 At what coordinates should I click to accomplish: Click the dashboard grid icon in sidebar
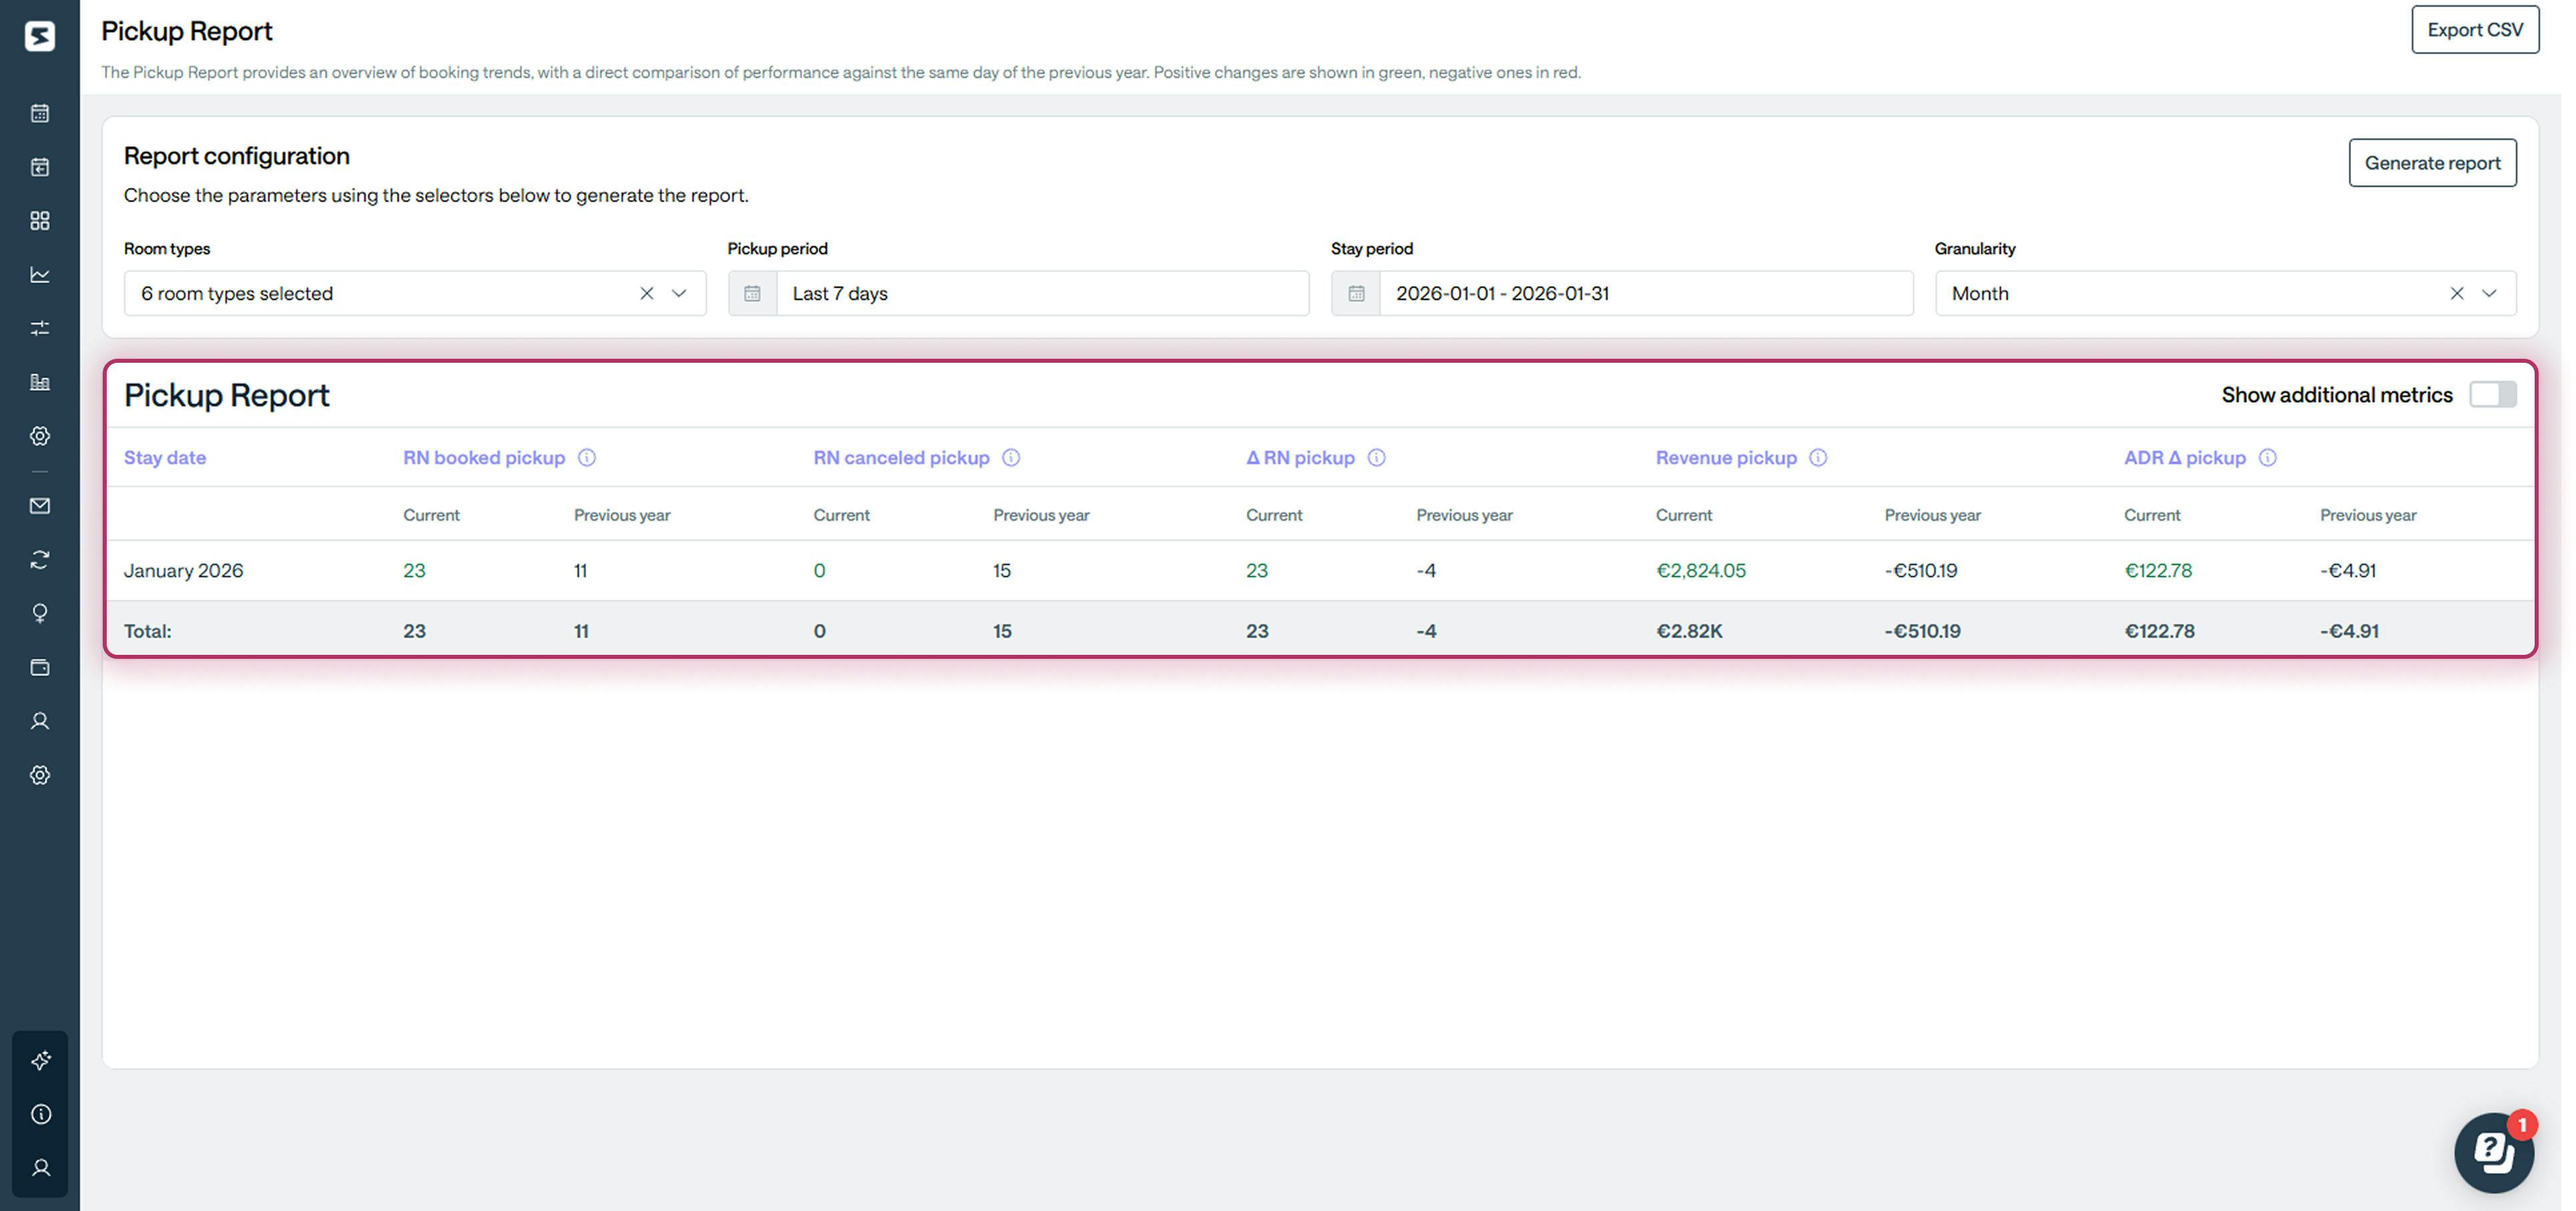point(40,221)
